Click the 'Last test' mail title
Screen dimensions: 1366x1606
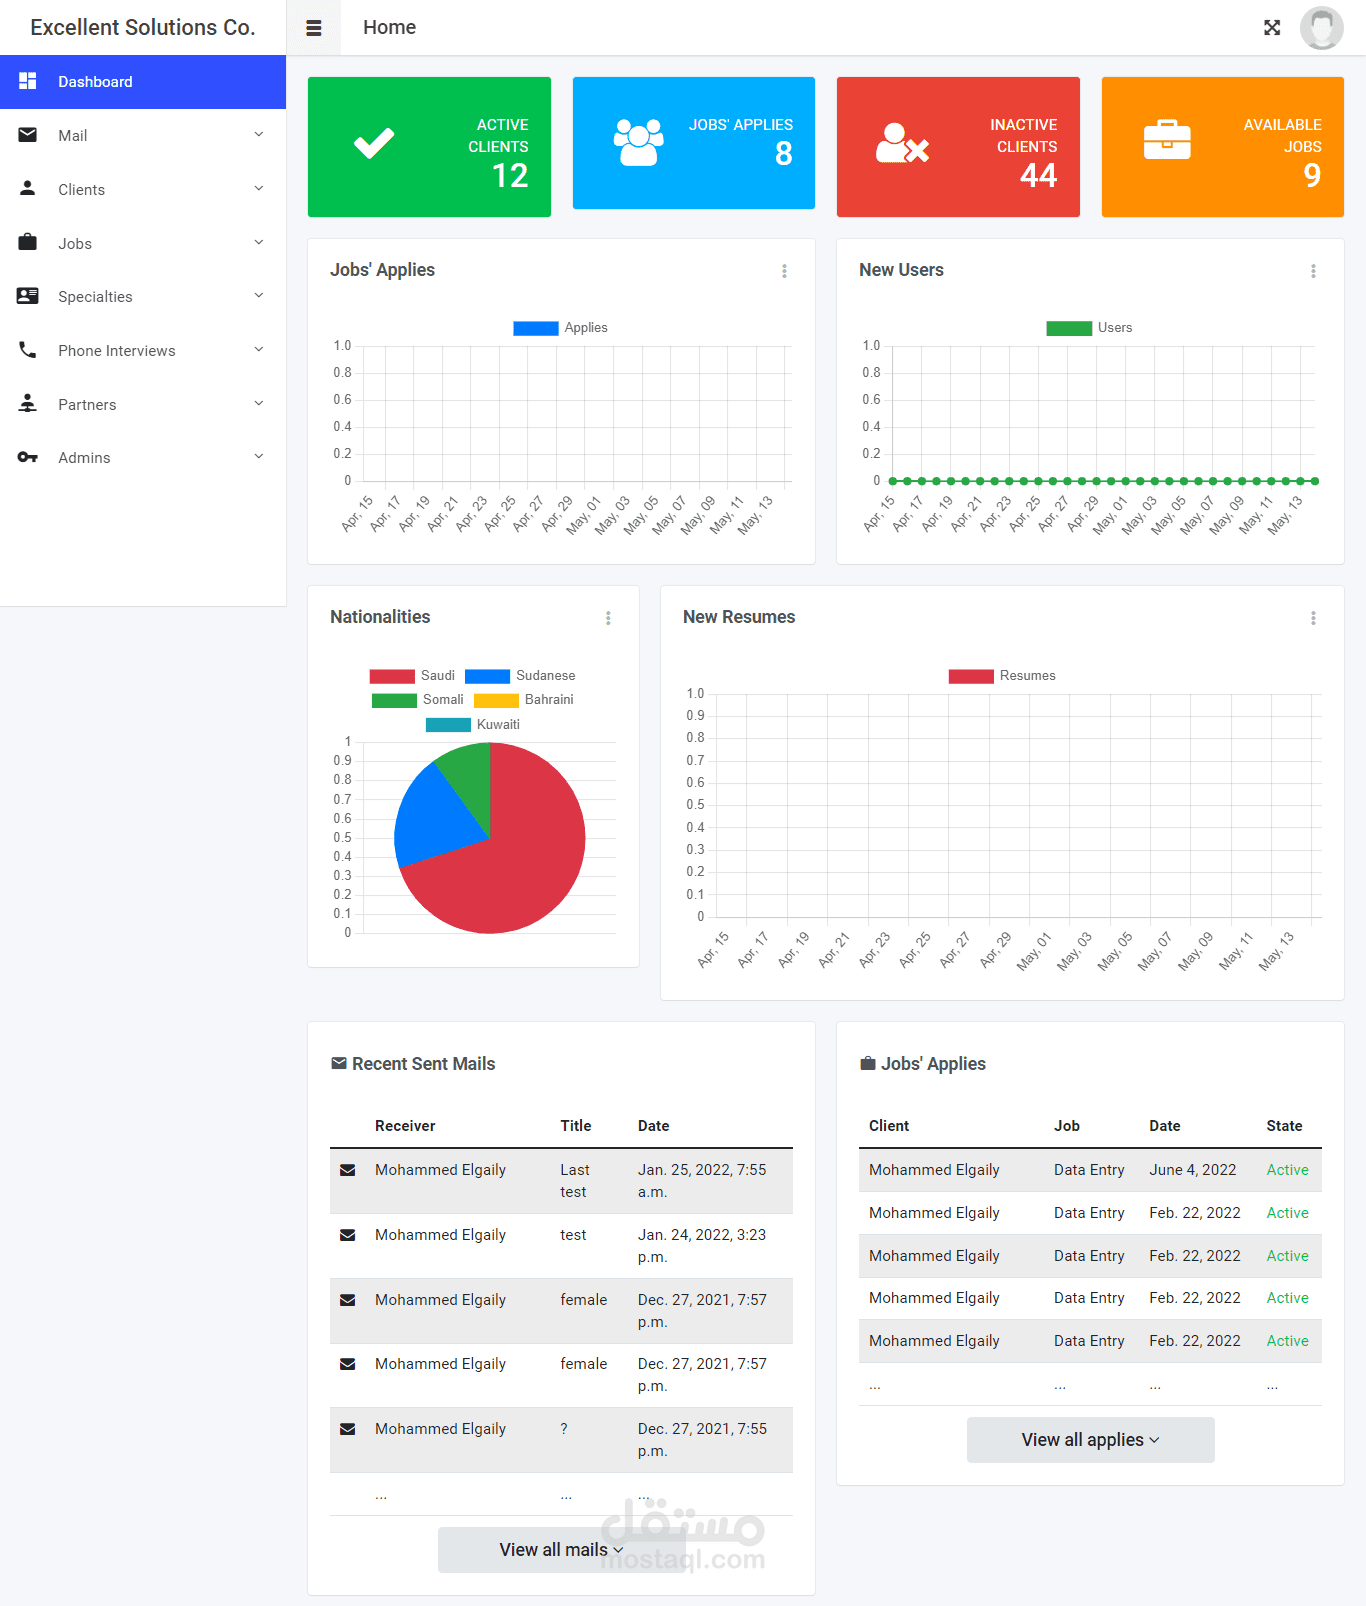(x=575, y=1181)
